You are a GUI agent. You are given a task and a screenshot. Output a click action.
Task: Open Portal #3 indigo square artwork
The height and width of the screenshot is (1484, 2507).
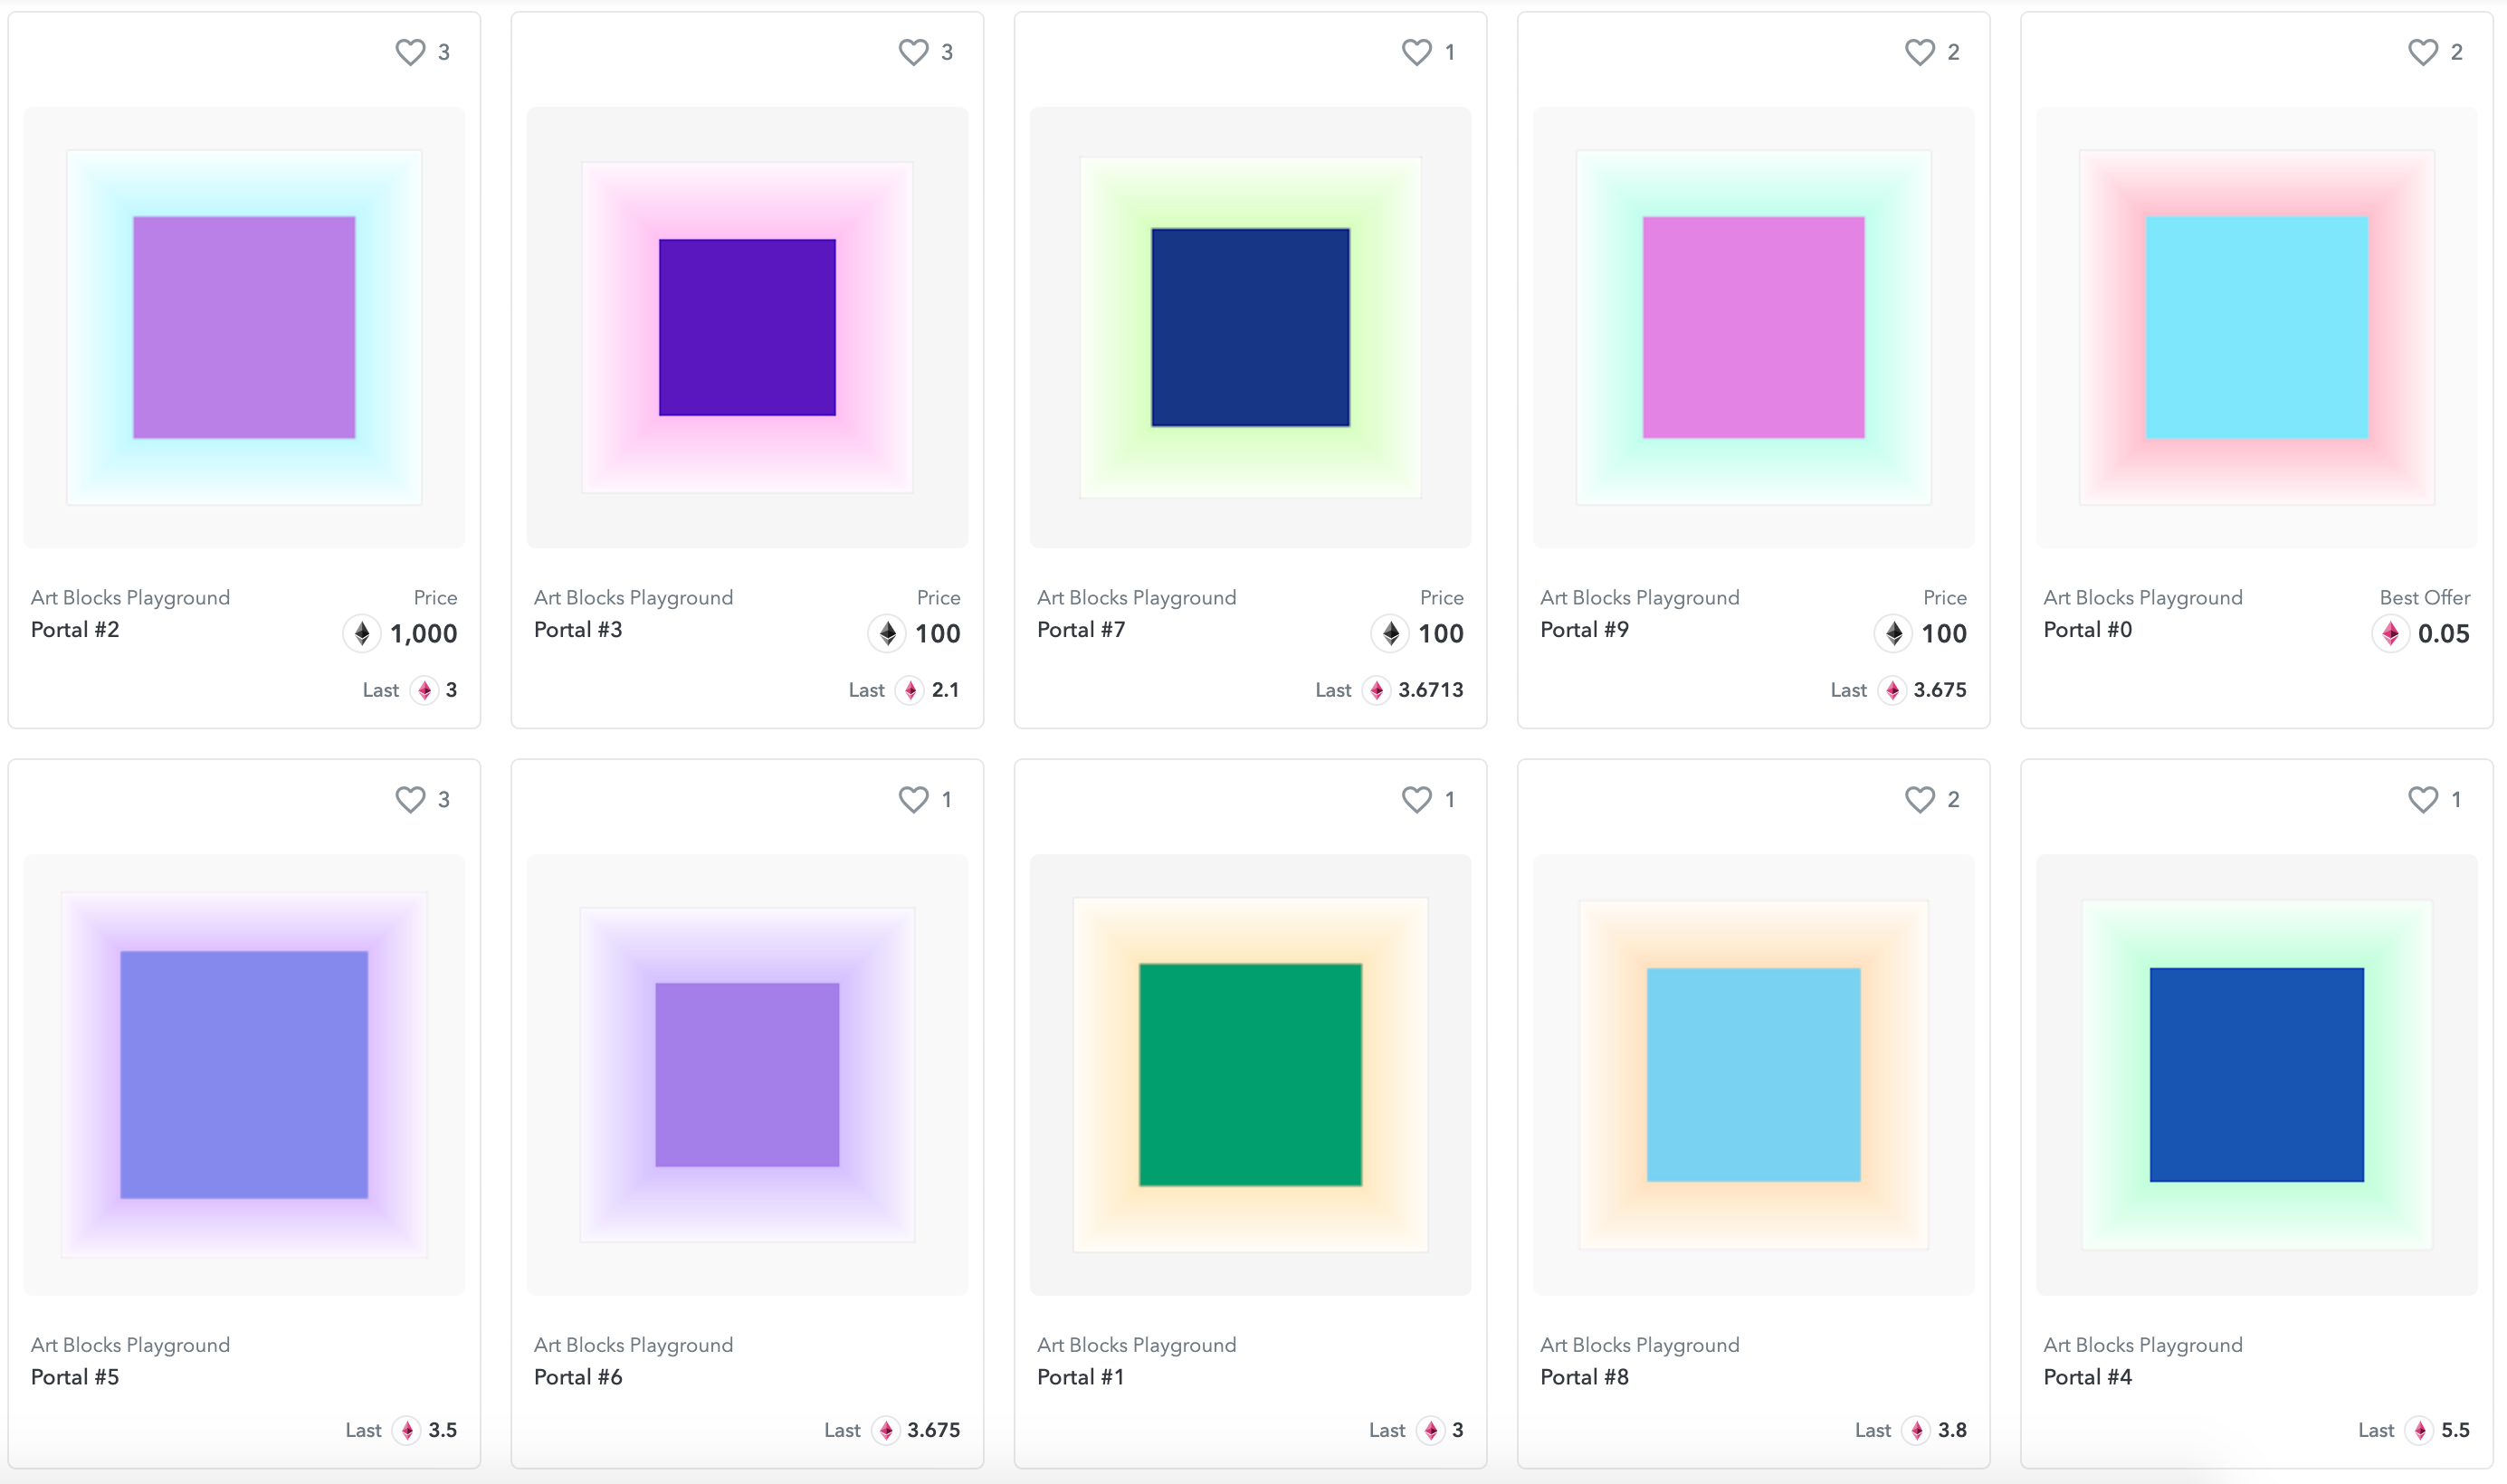(x=747, y=327)
